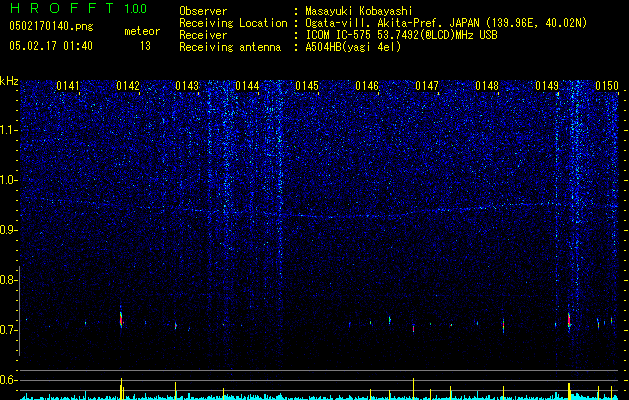Image resolution: width=629 pixels, height=400 pixels.
Task: Select the 0142 time marker
Action: [x=128, y=87]
